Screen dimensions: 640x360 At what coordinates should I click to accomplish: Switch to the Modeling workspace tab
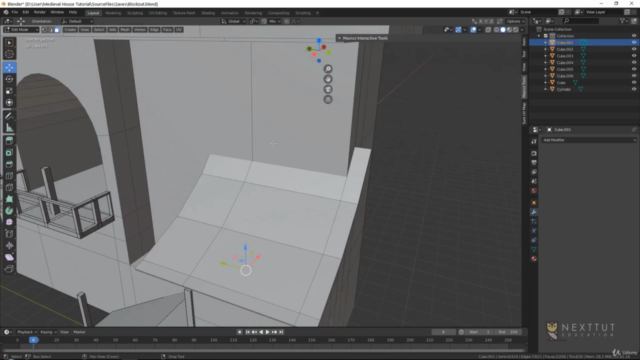click(x=113, y=13)
